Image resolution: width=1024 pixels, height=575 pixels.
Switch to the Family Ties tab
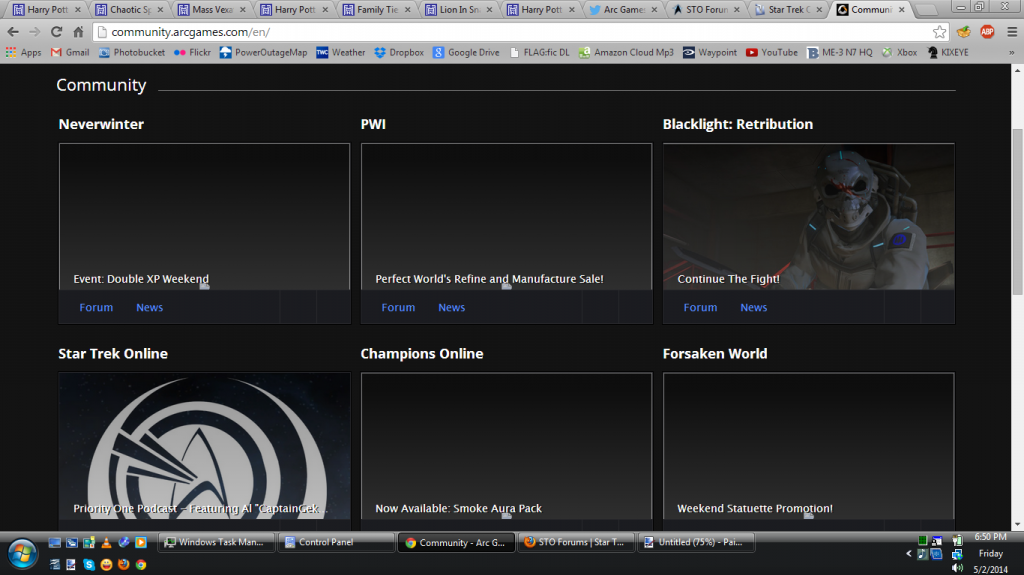(377, 10)
